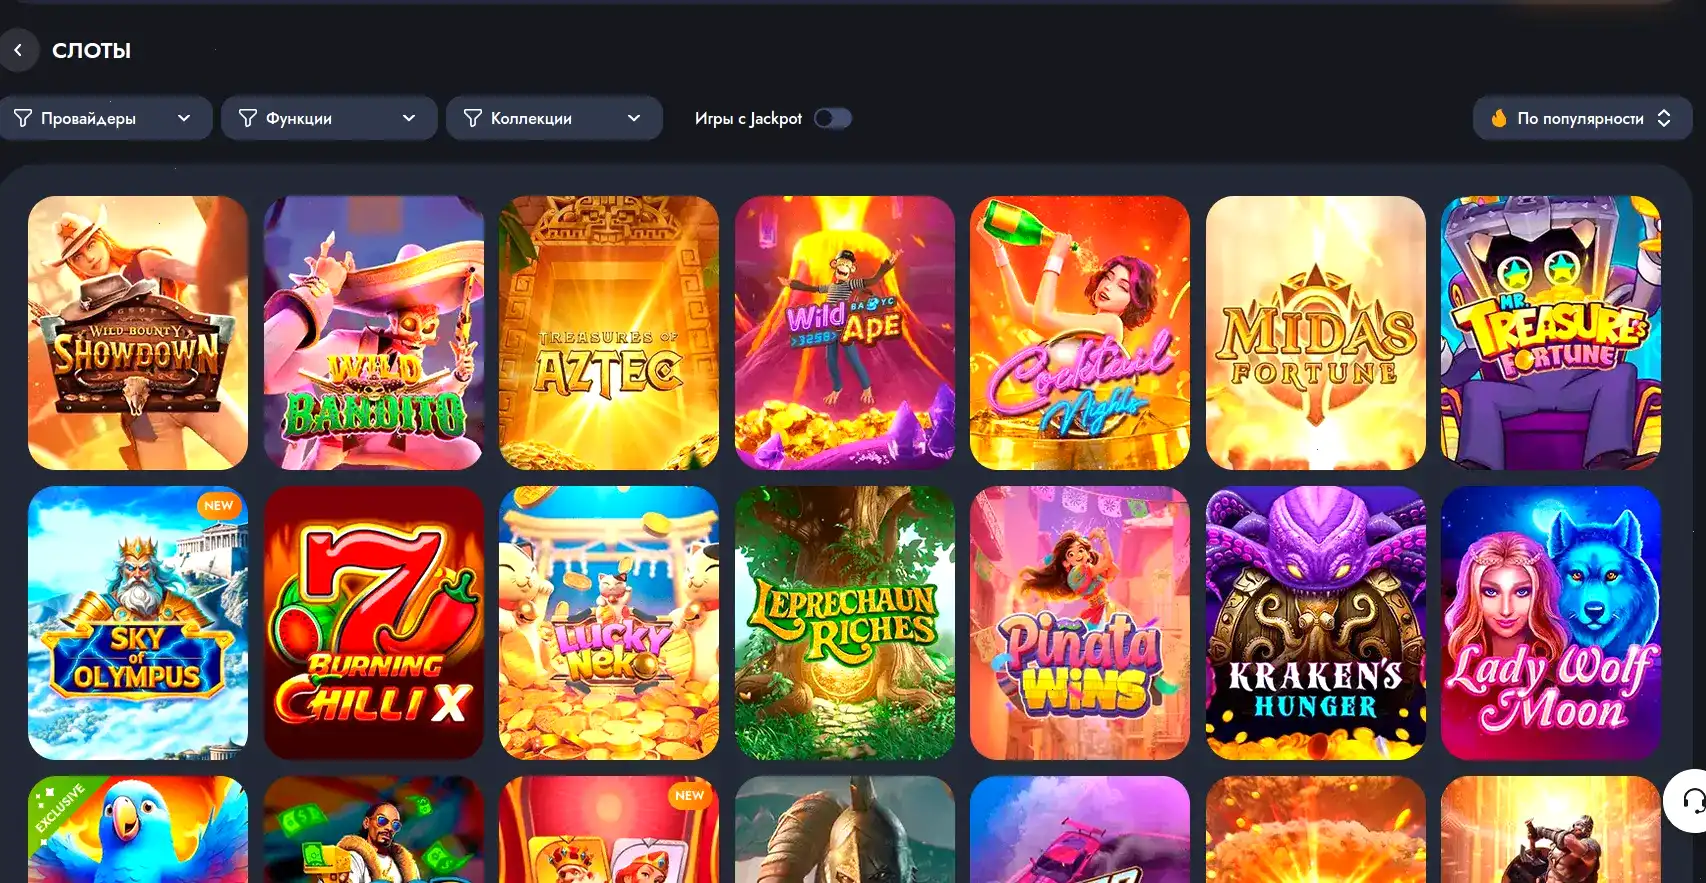Image resolution: width=1706 pixels, height=883 pixels.
Task: Open the support headset chat icon
Action: [1692, 801]
